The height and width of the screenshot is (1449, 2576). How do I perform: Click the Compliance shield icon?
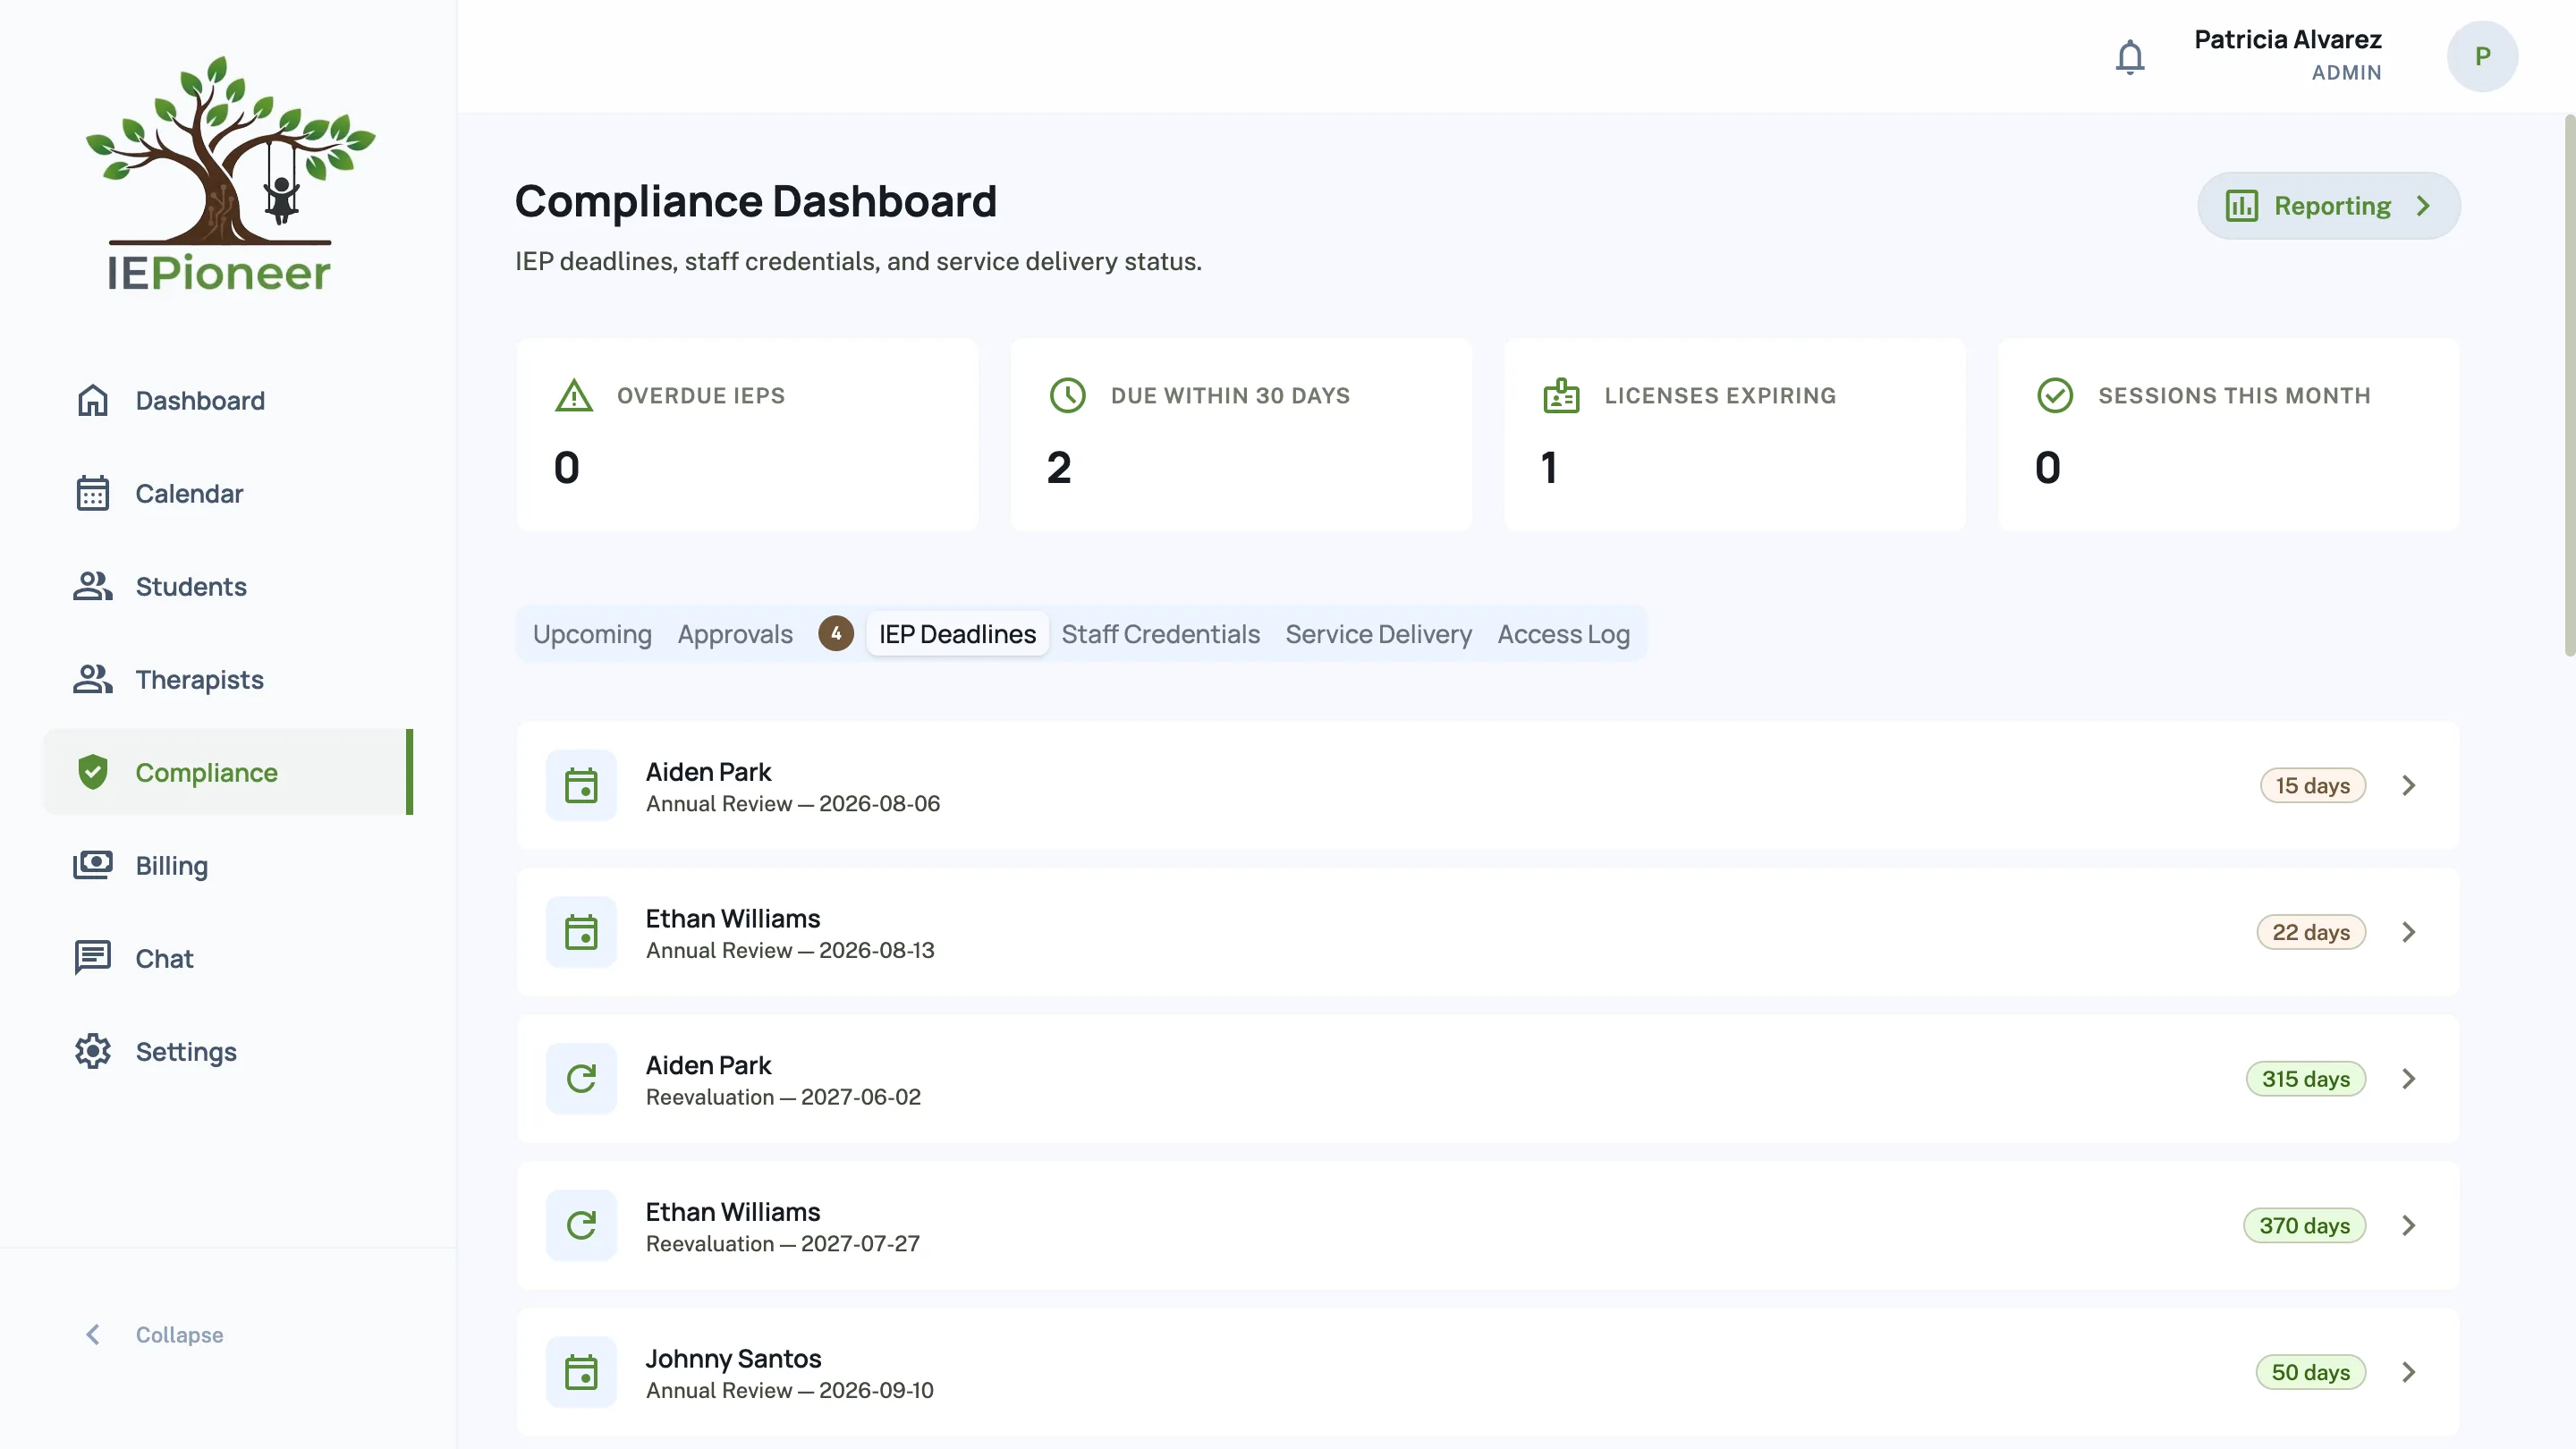pos(93,772)
